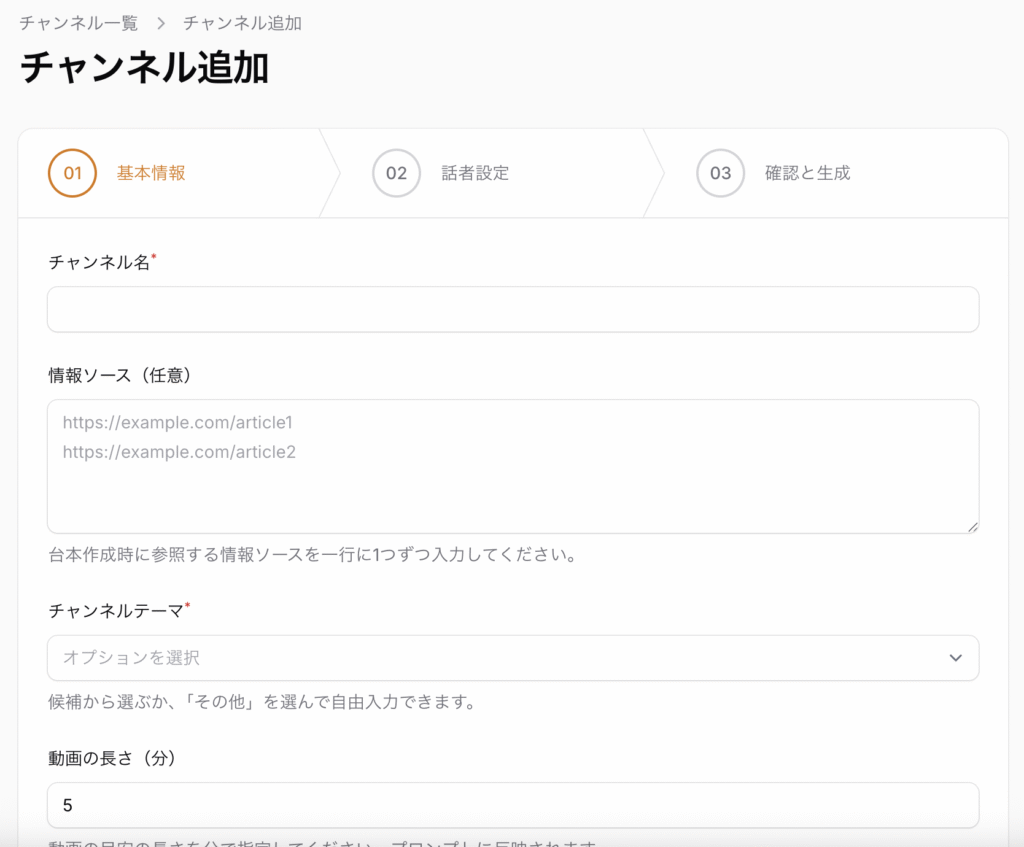Image resolution: width=1024 pixels, height=847 pixels.
Task: Click the チャンネル追加 breadcrumb item
Action: pos(242,24)
